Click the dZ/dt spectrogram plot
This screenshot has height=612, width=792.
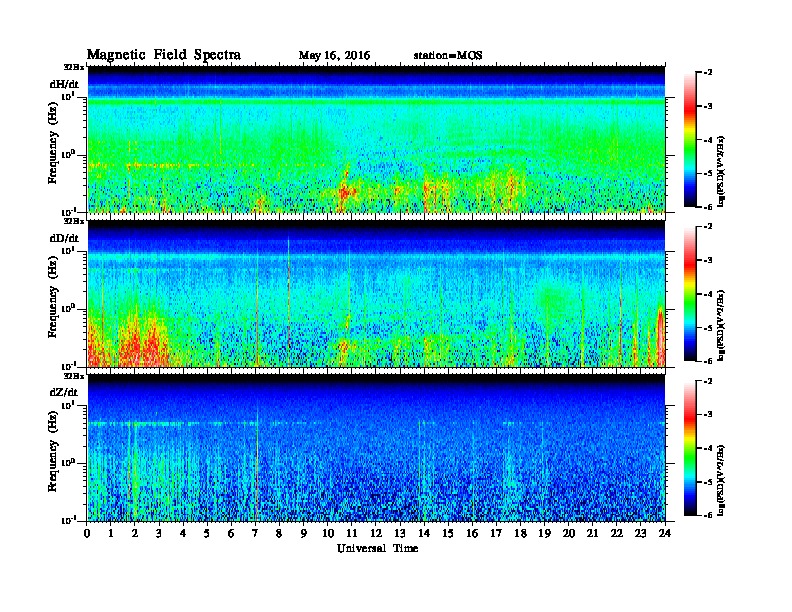[x=376, y=447]
